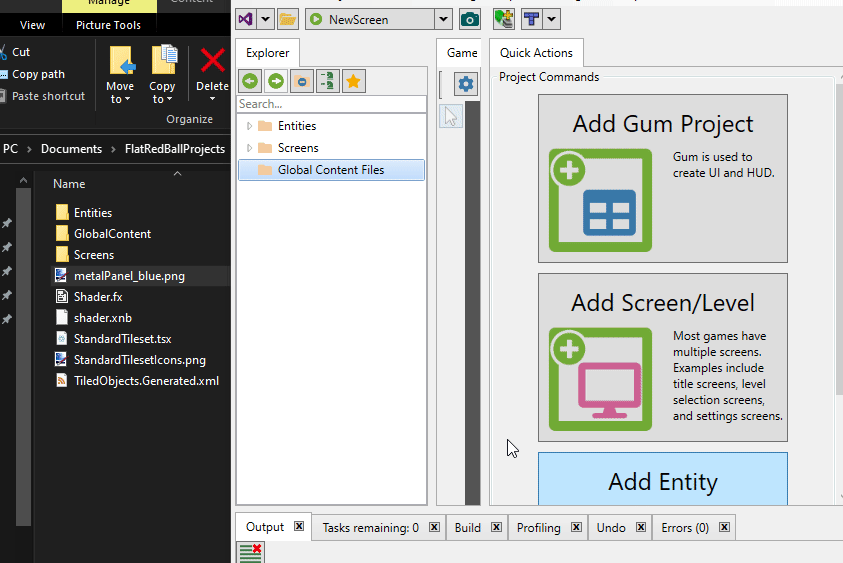Open the NewScreen startup screen dropdown
Viewport: 843px width, 563px height.
(x=443, y=19)
